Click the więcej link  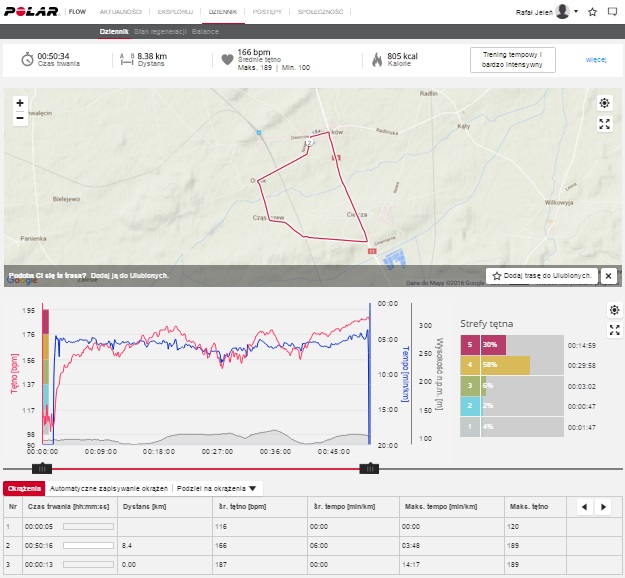(596, 59)
